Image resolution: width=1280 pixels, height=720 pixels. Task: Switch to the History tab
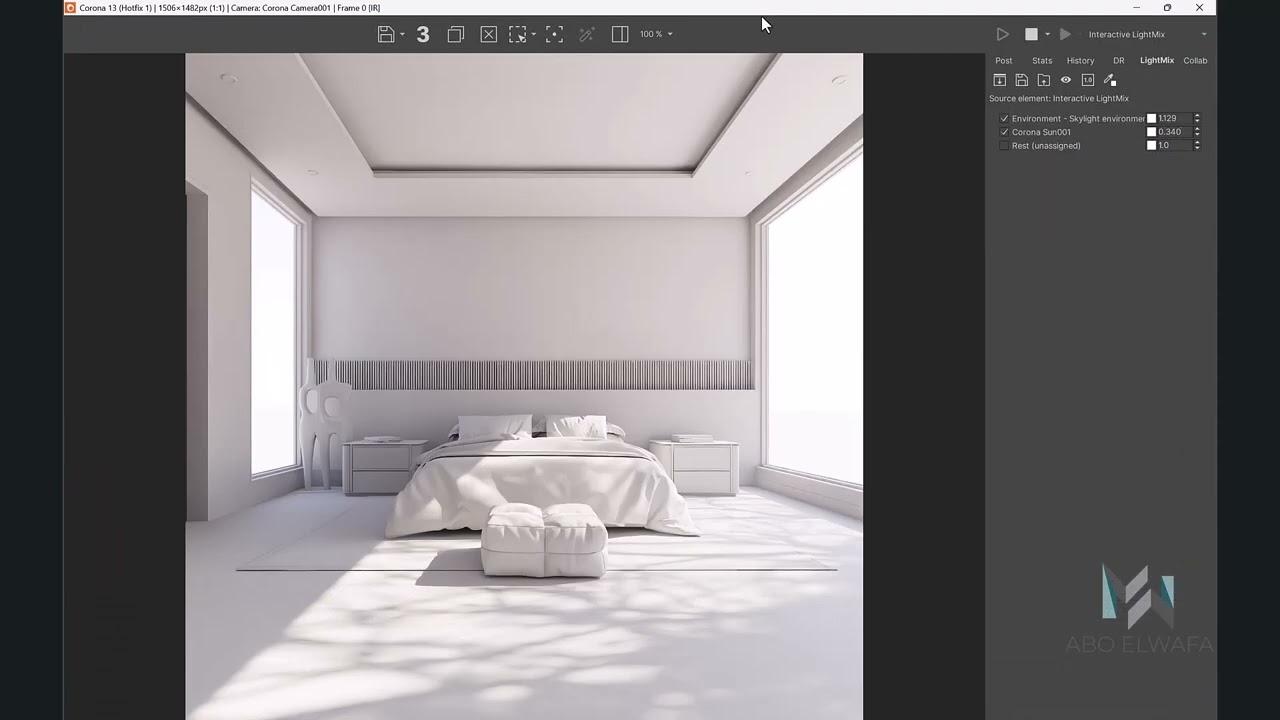coord(1080,60)
